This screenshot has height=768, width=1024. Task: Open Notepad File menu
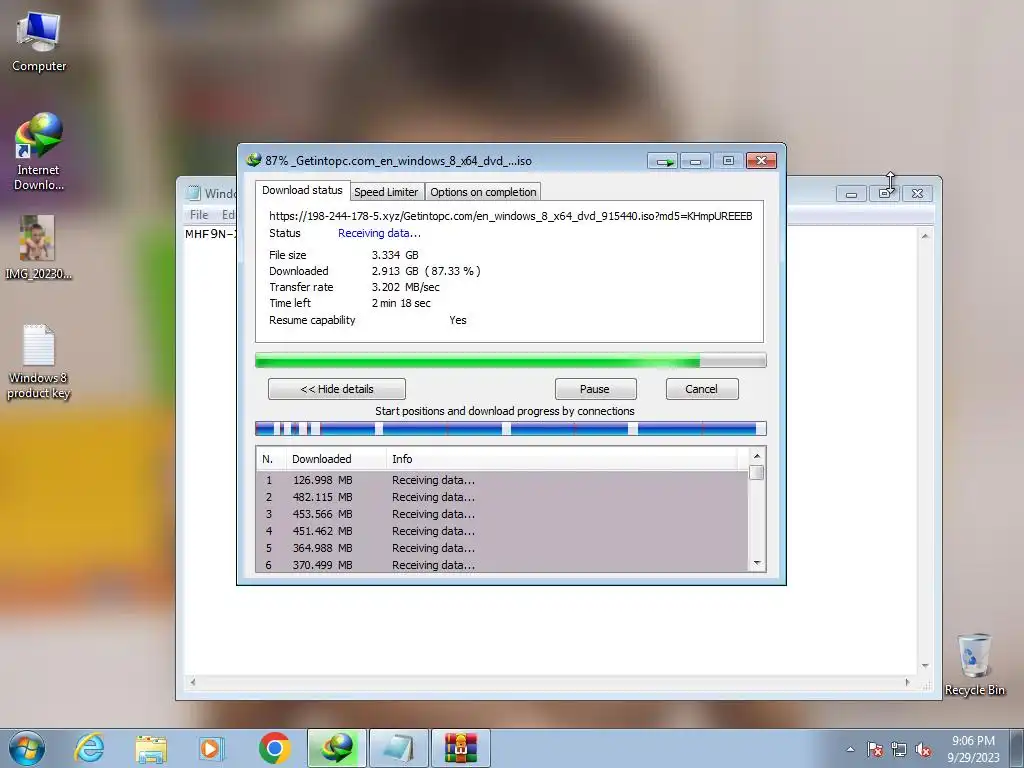pos(199,214)
